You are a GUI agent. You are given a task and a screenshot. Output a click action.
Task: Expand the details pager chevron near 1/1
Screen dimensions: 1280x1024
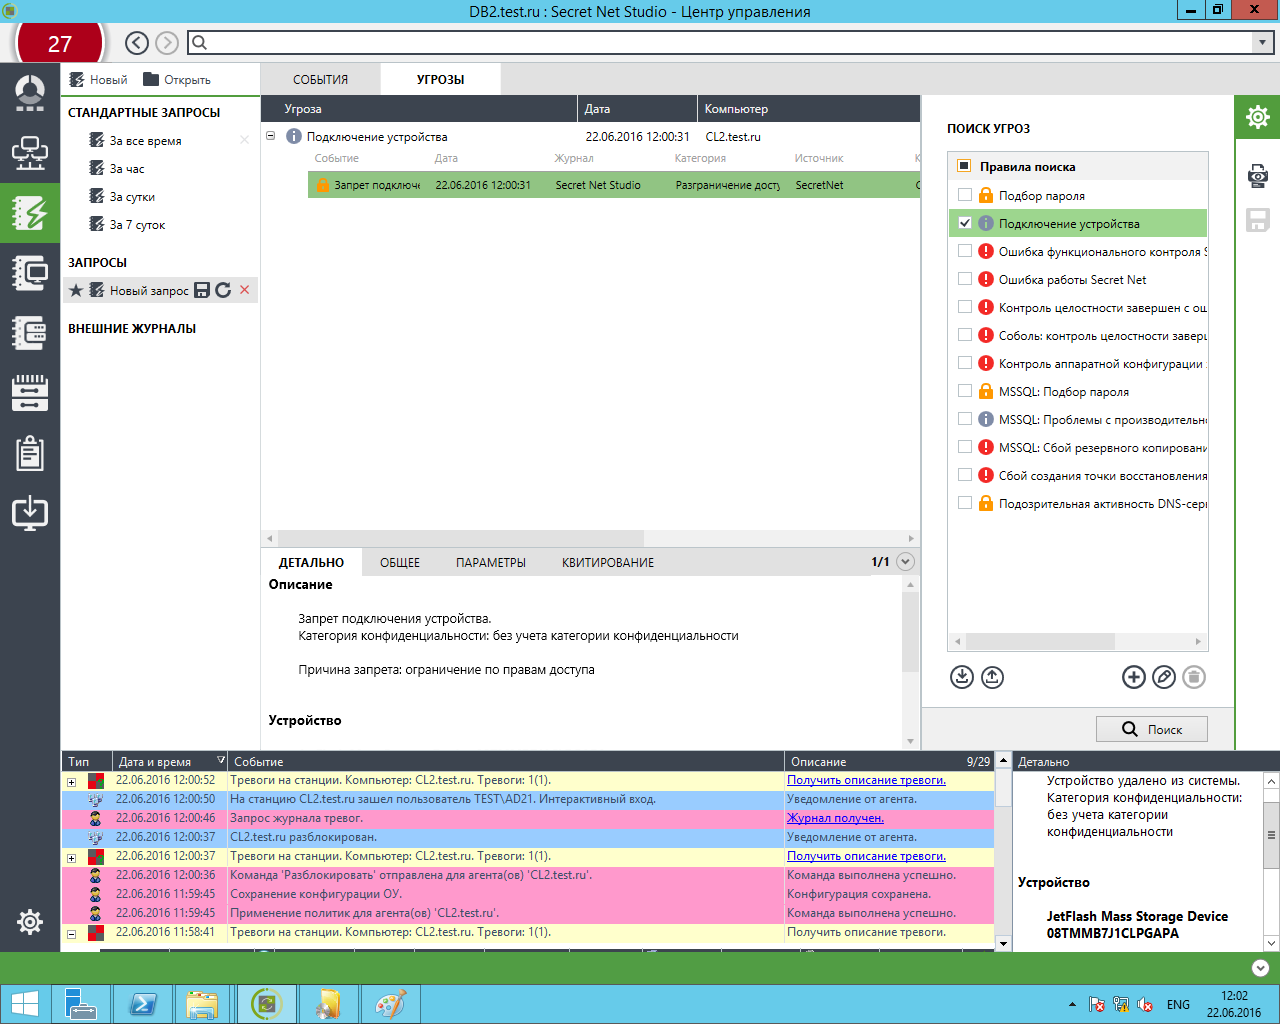[905, 562]
